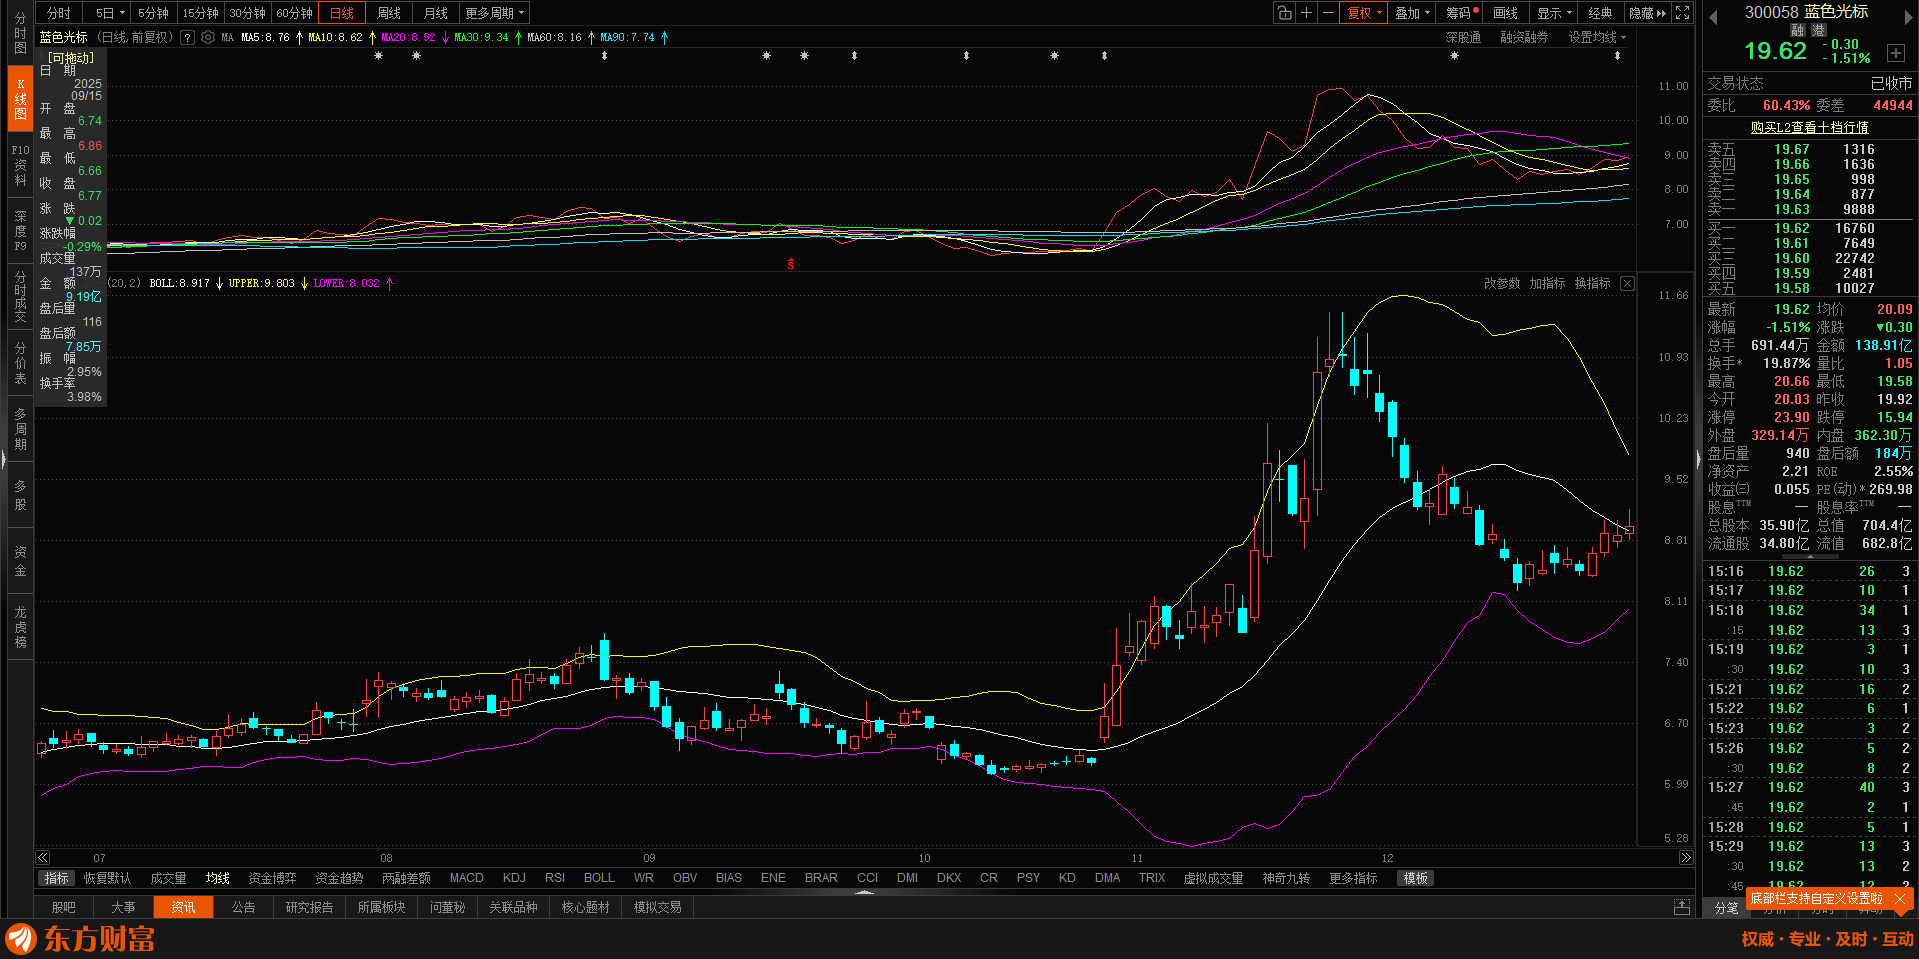Open 龙虎榜 in the left sidebar

click(x=20, y=627)
